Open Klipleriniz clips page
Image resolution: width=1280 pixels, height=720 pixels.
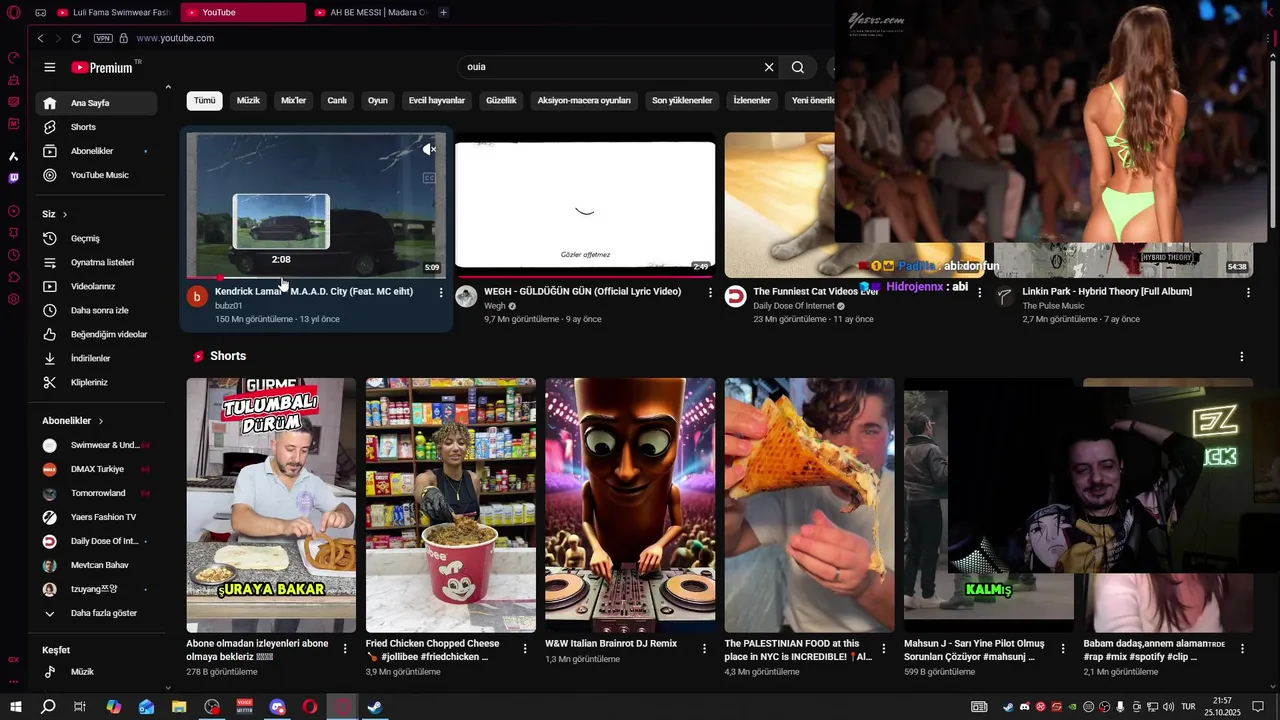click(x=96, y=382)
